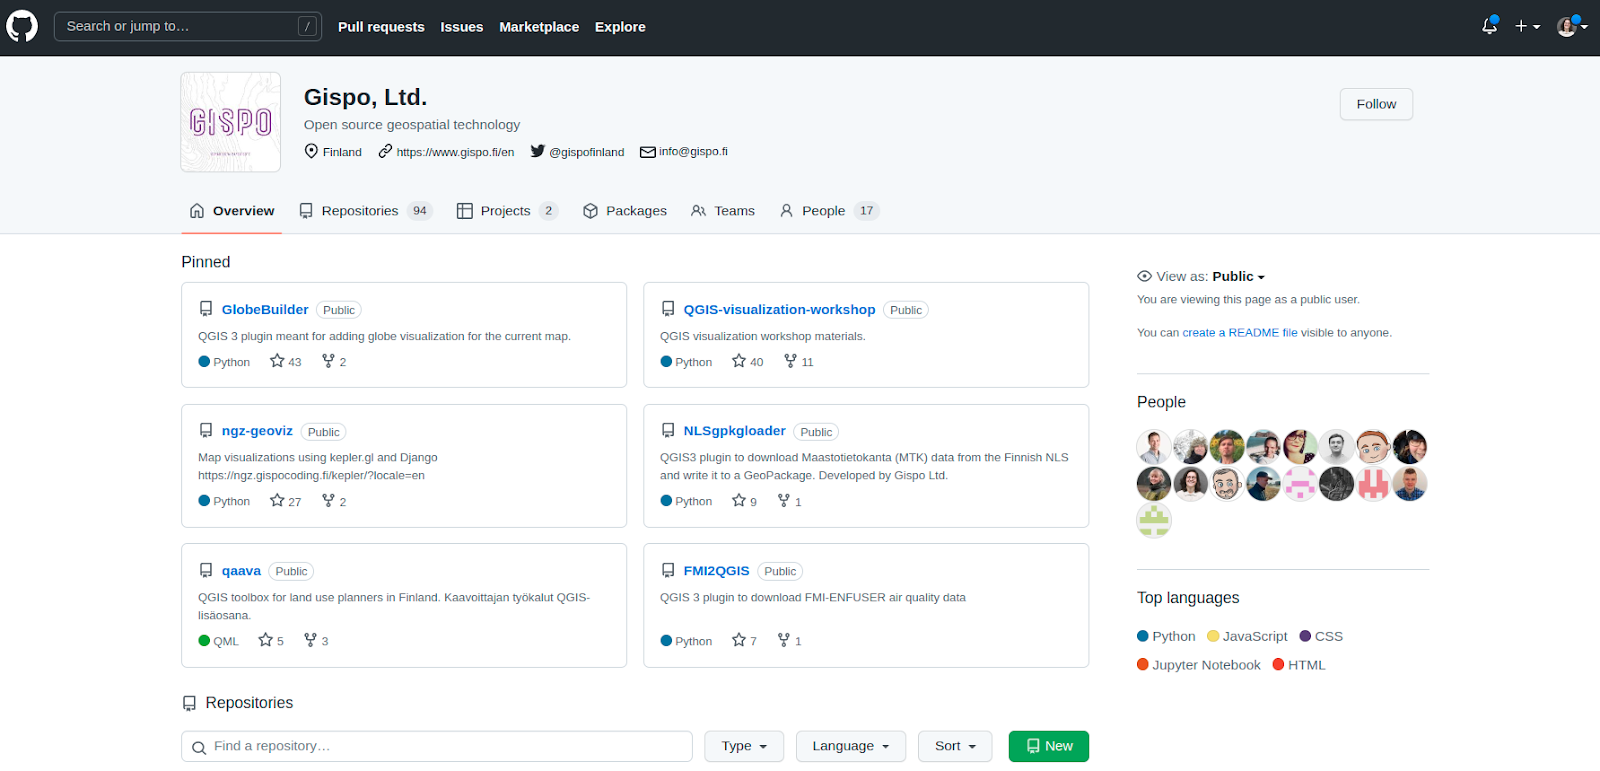Open the People tab
Viewport: 1600px width, 771px height.
click(x=823, y=211)
